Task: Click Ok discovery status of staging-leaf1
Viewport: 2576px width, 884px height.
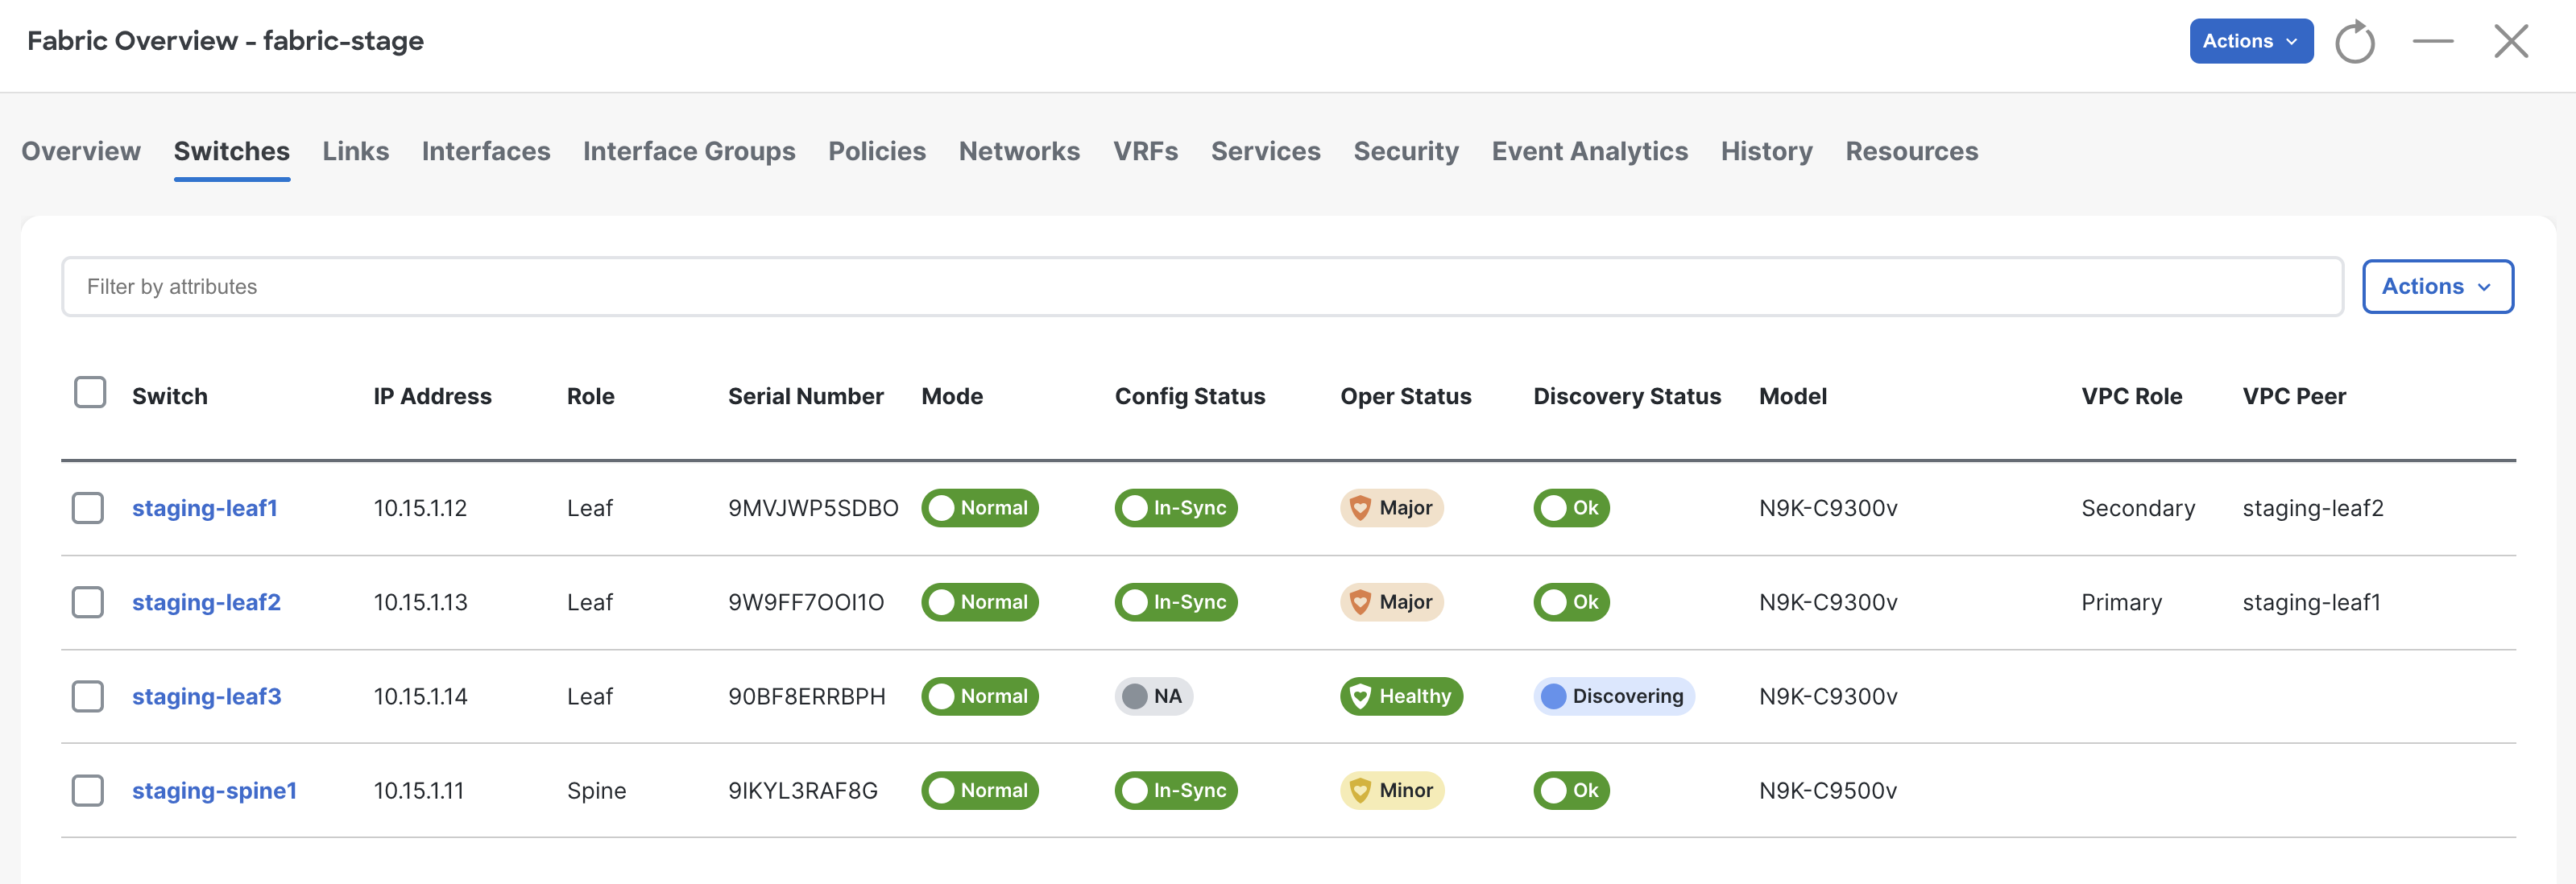Action: 1571,508
